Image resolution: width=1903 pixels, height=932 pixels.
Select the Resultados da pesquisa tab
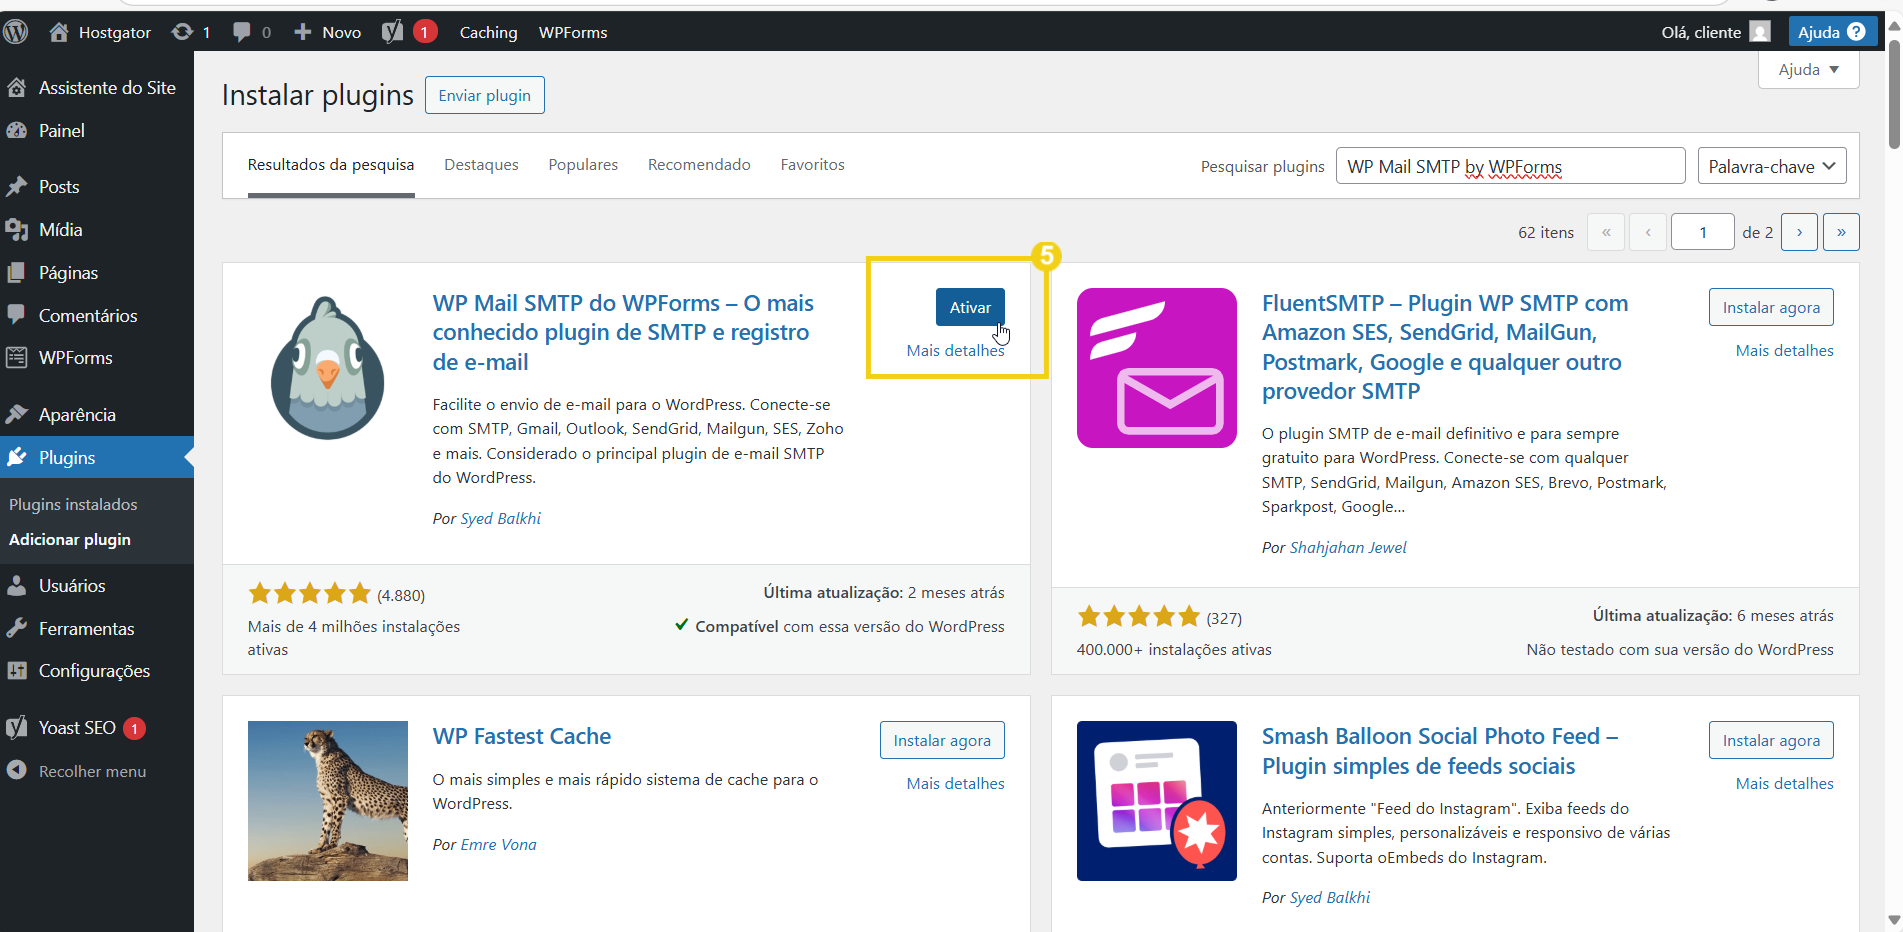click(x=331, y=165)
